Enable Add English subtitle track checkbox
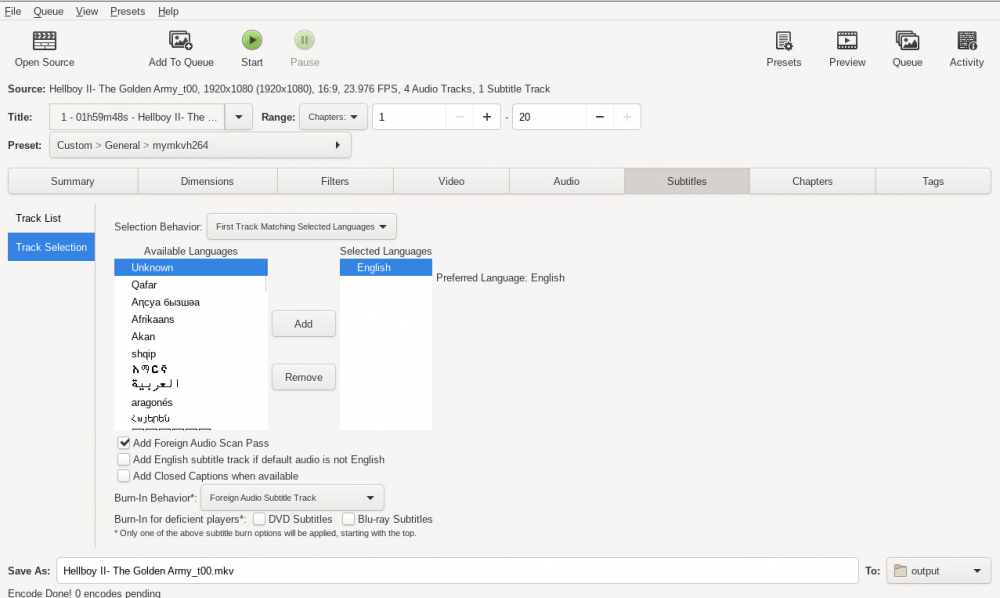 click(x=124, y=459)
